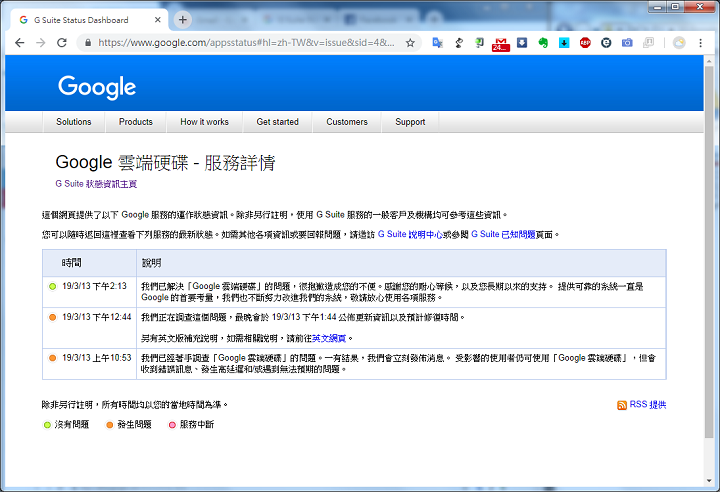Open the G Suite 已知問題 link
The image size is (720, 492).
pyautogui.click(x=503, y=234)
